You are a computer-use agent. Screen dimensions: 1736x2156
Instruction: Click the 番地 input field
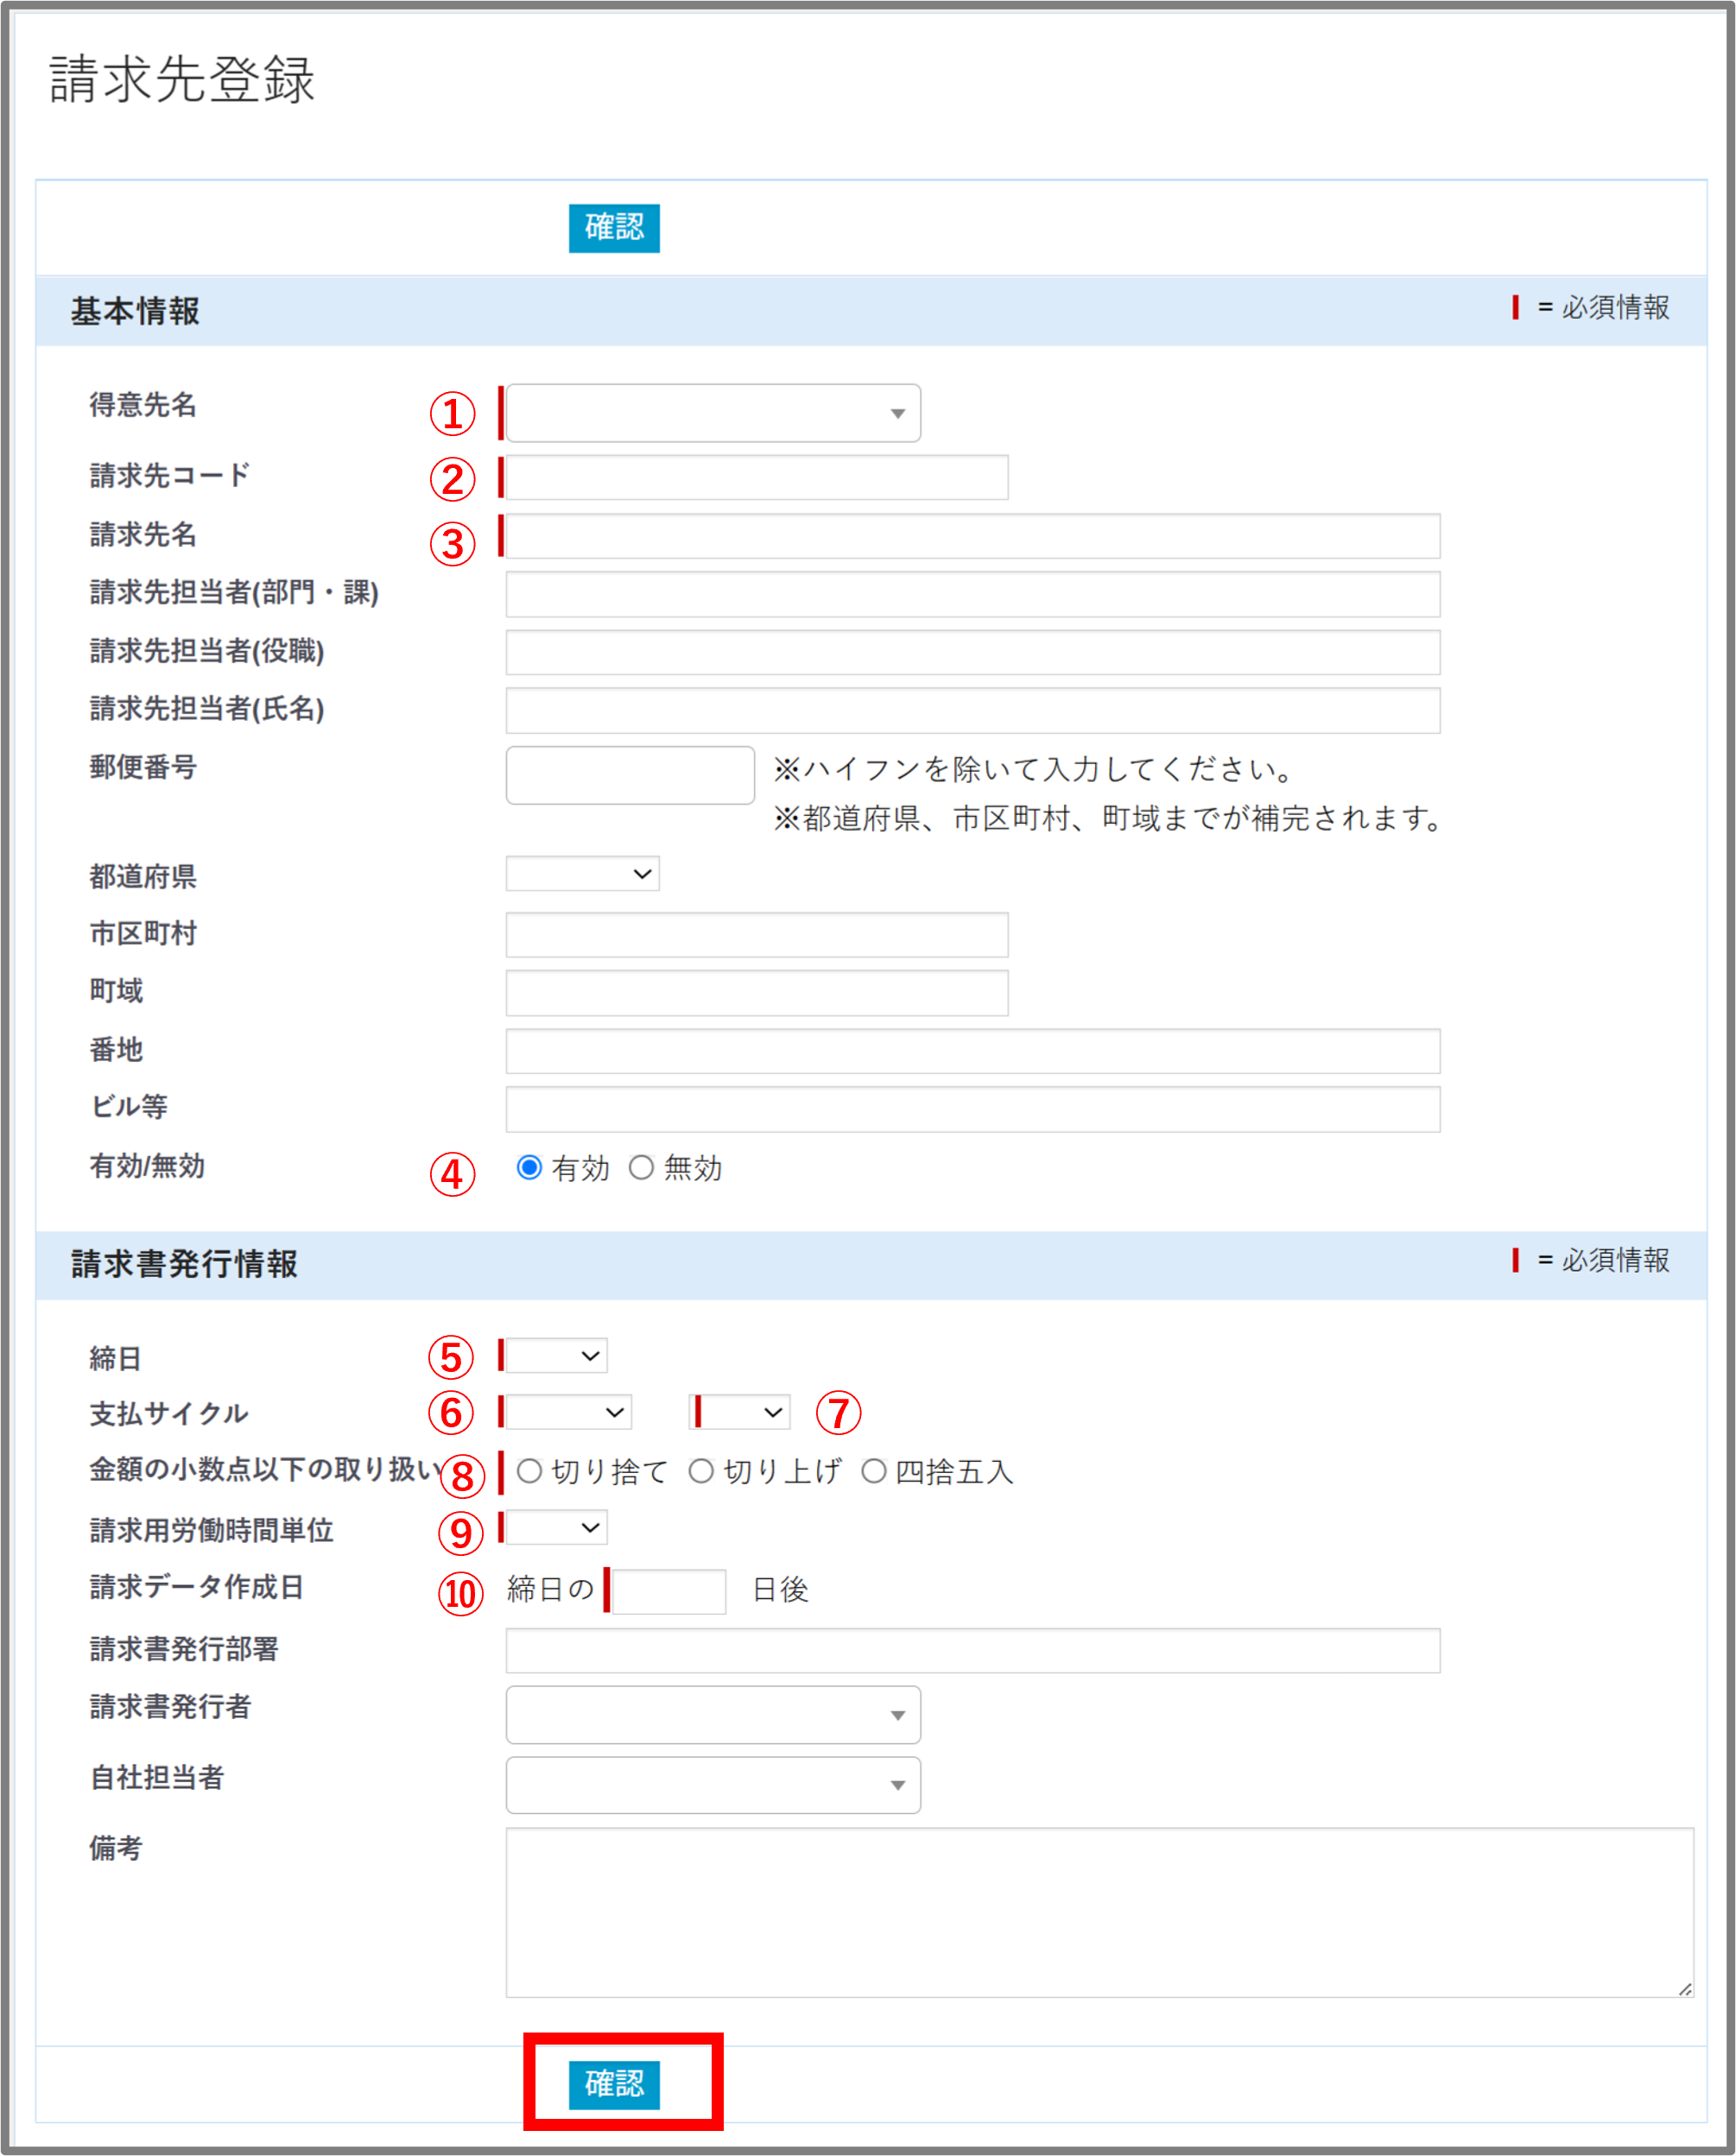[x=973, y=1051]
